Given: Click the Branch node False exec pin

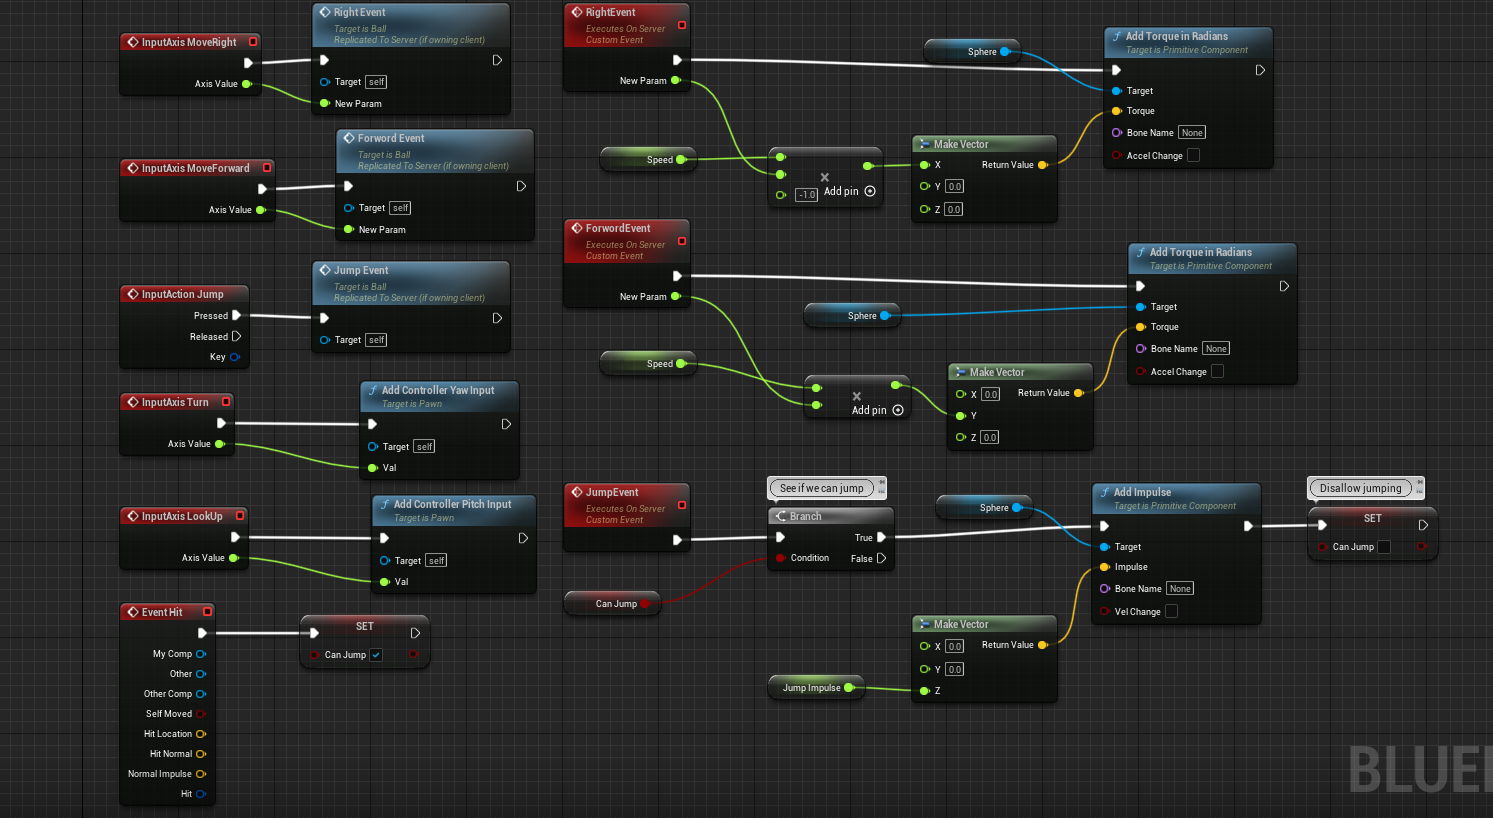Looking at the screenshot, I should pos(881,558).
